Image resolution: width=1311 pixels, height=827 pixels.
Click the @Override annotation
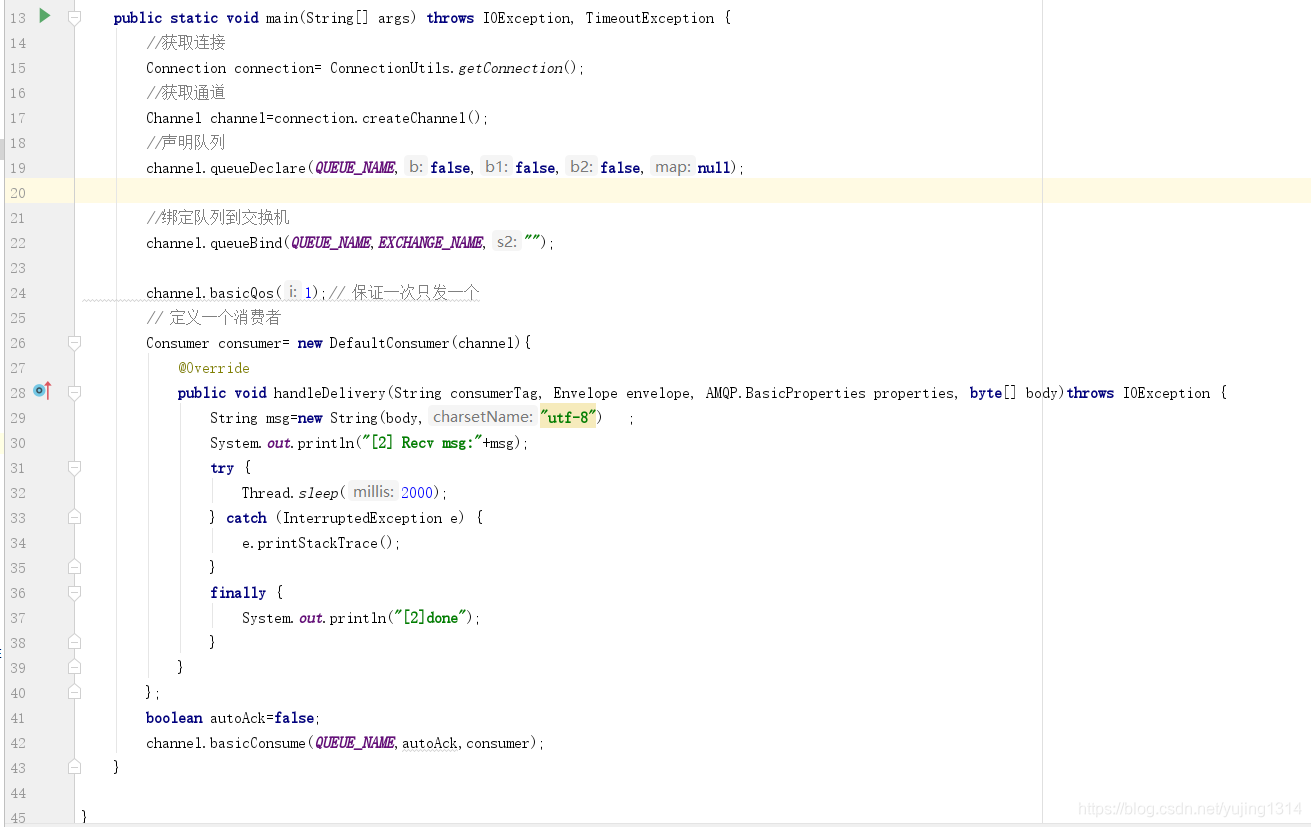(x=214, y=368)
